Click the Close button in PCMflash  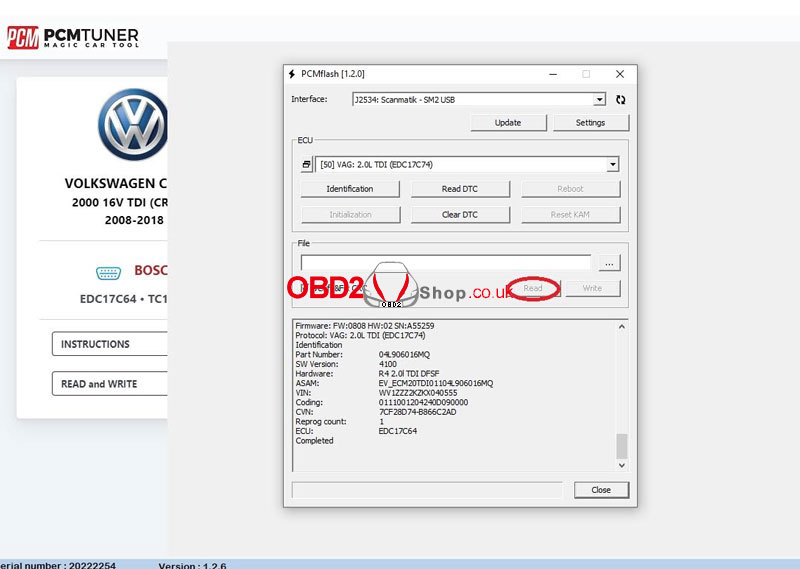pos(602,490)
